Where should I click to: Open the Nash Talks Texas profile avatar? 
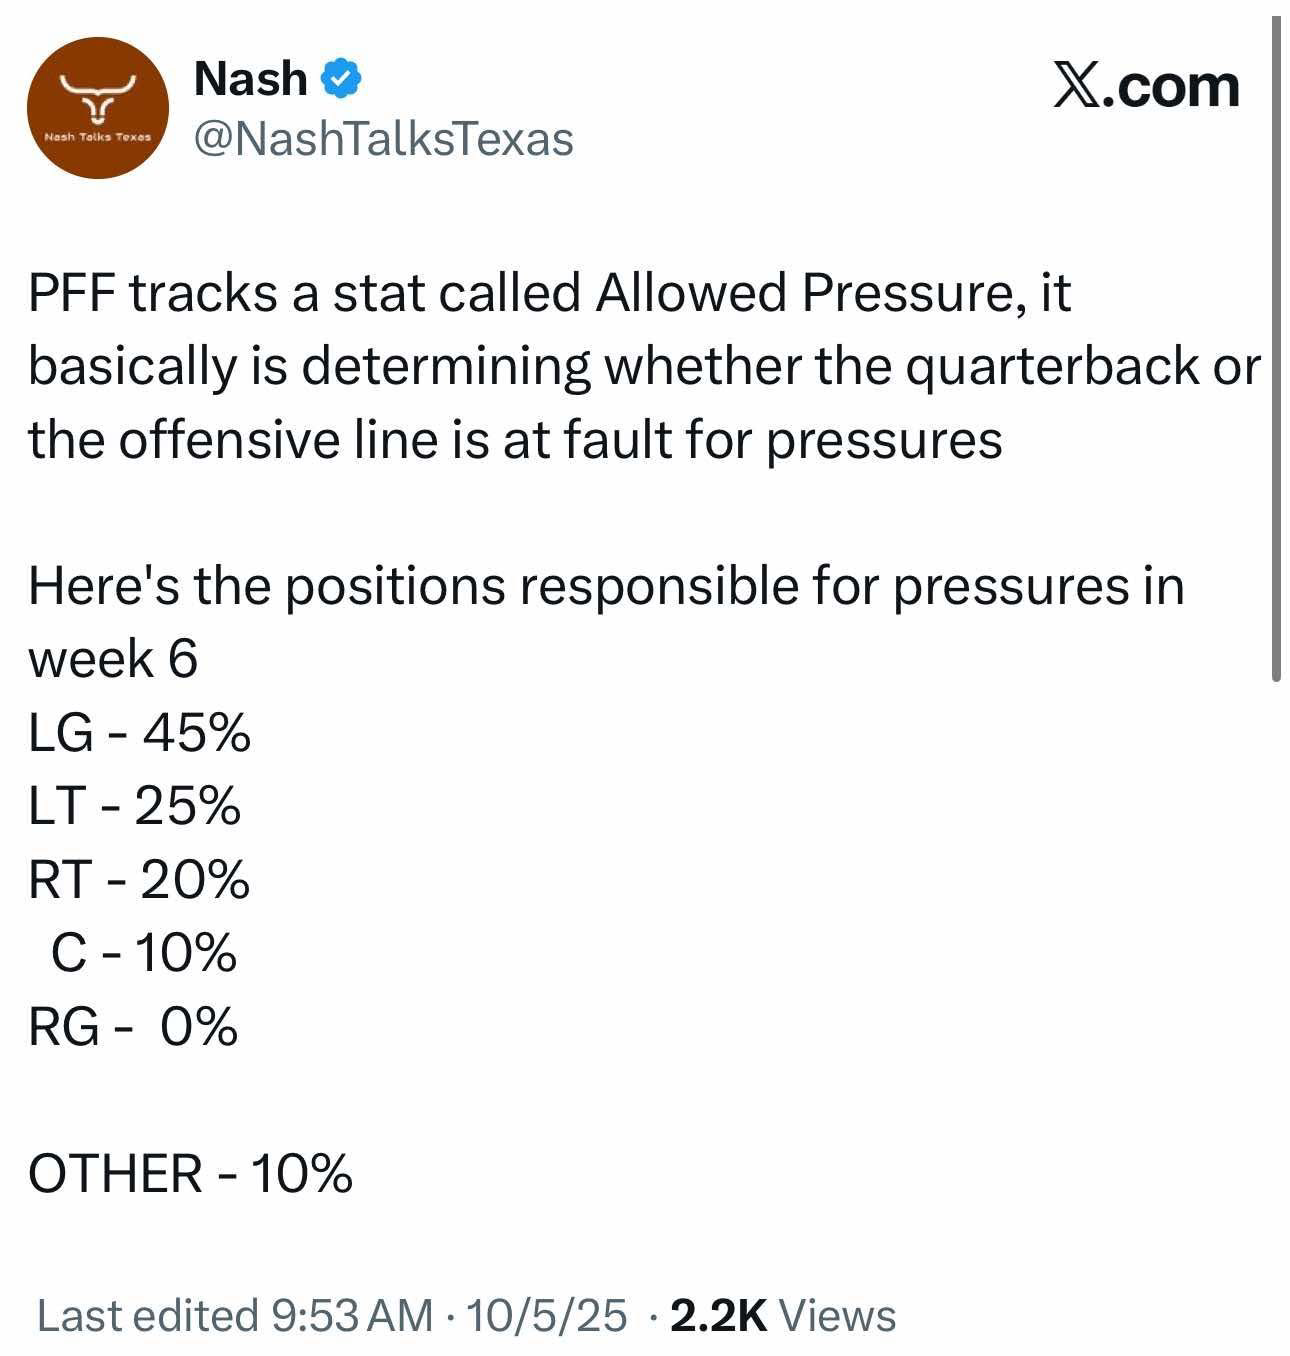(97, 108)
